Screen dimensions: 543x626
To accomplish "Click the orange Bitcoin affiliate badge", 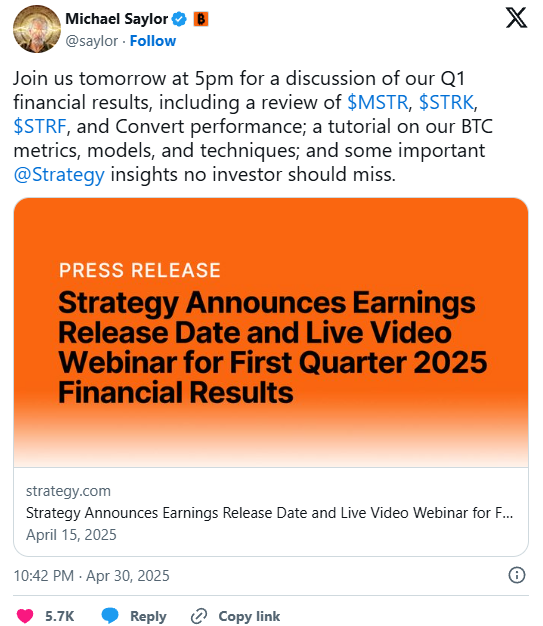I will click(x=201, y=19).
